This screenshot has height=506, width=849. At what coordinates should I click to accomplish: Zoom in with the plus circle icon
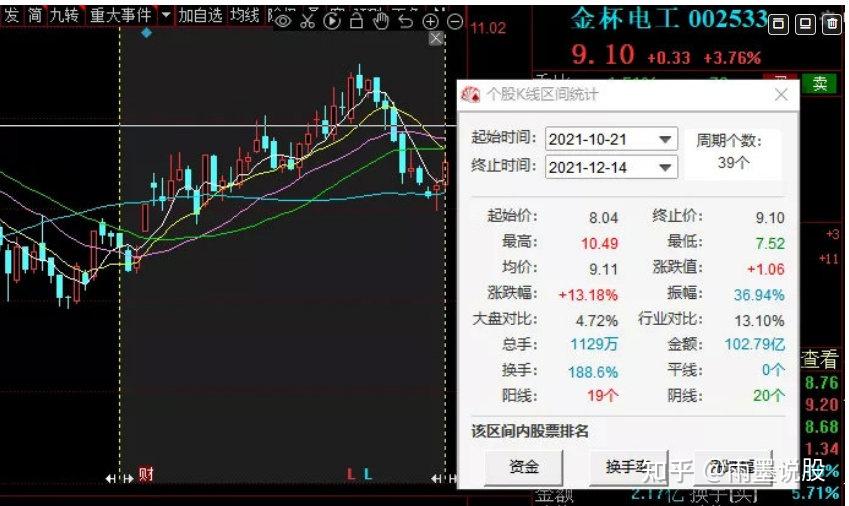pyautogui.click(x=430, y=22)
